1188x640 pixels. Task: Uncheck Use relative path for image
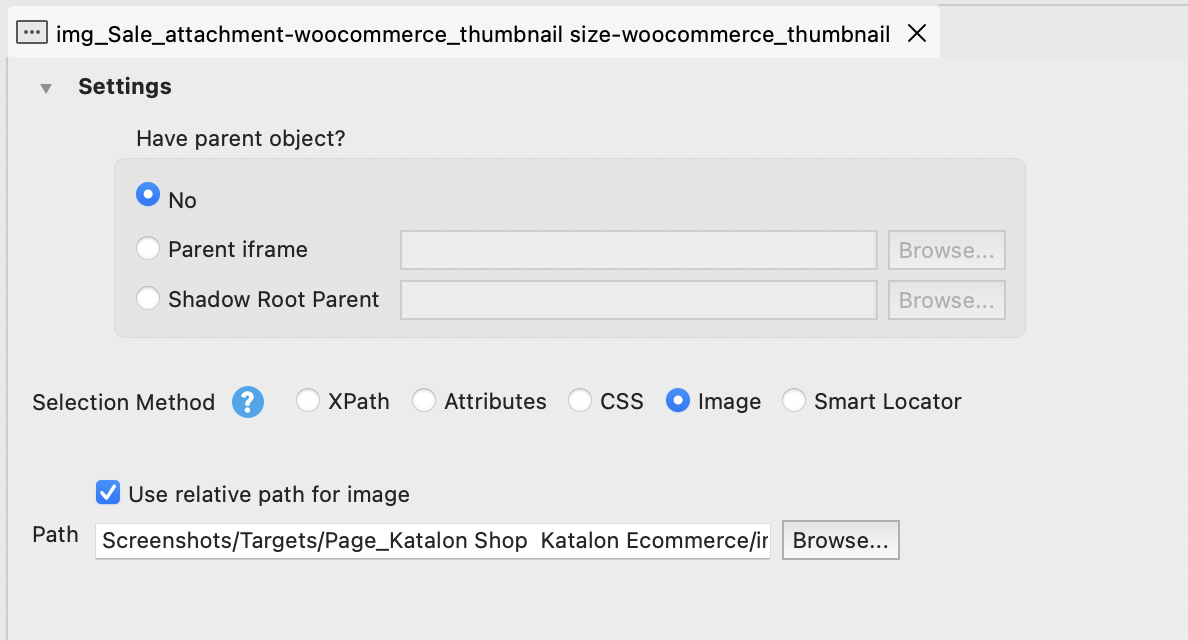coord(108,492)
